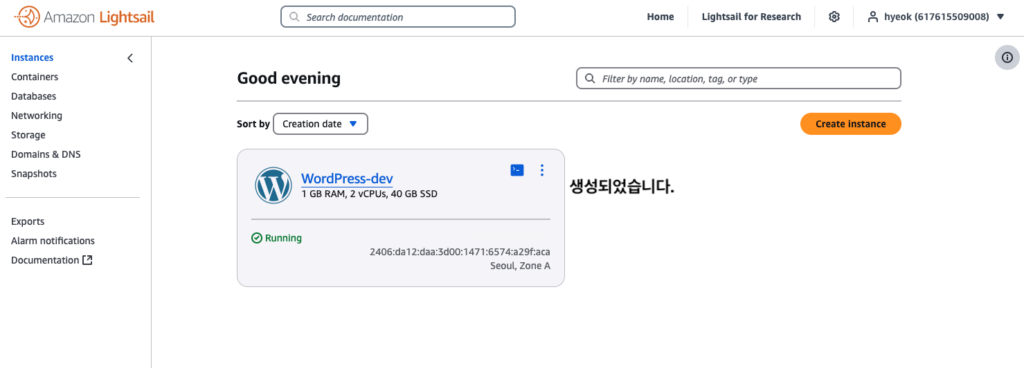Open Alarm notifications in the sidebar
Image resolution: width=1024 pixels, height=368 pixels.
53,241
